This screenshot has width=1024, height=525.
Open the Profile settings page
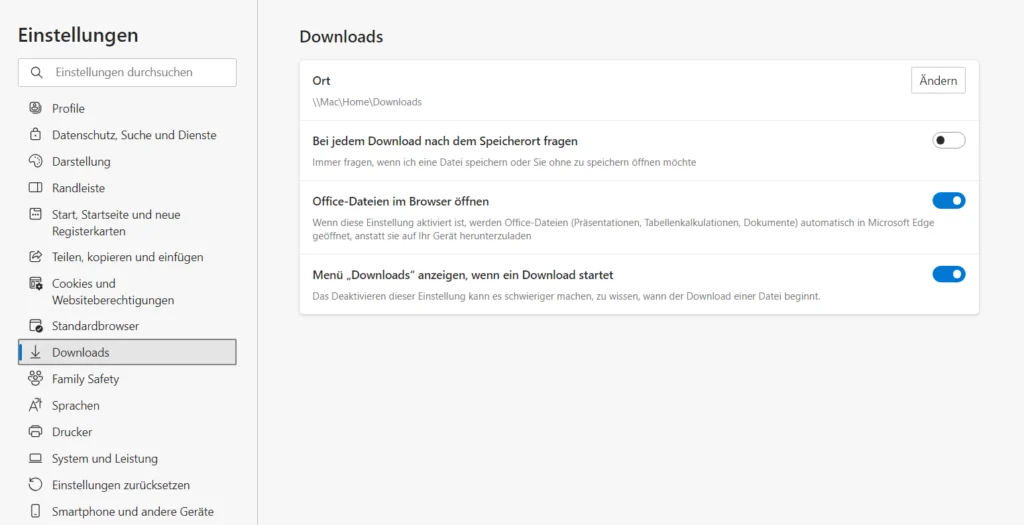coord(127,108)
